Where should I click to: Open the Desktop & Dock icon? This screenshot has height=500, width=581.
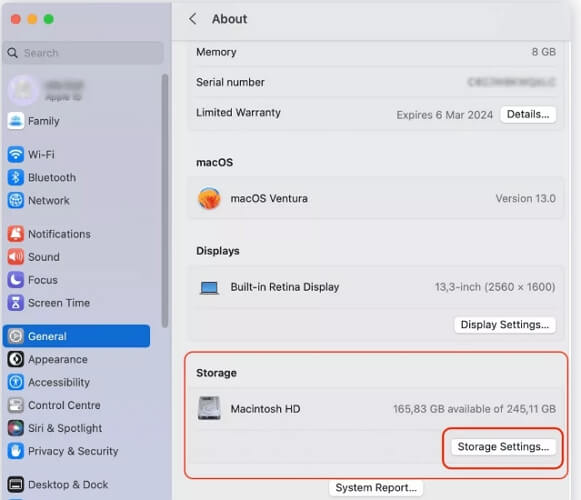point(16,484)
